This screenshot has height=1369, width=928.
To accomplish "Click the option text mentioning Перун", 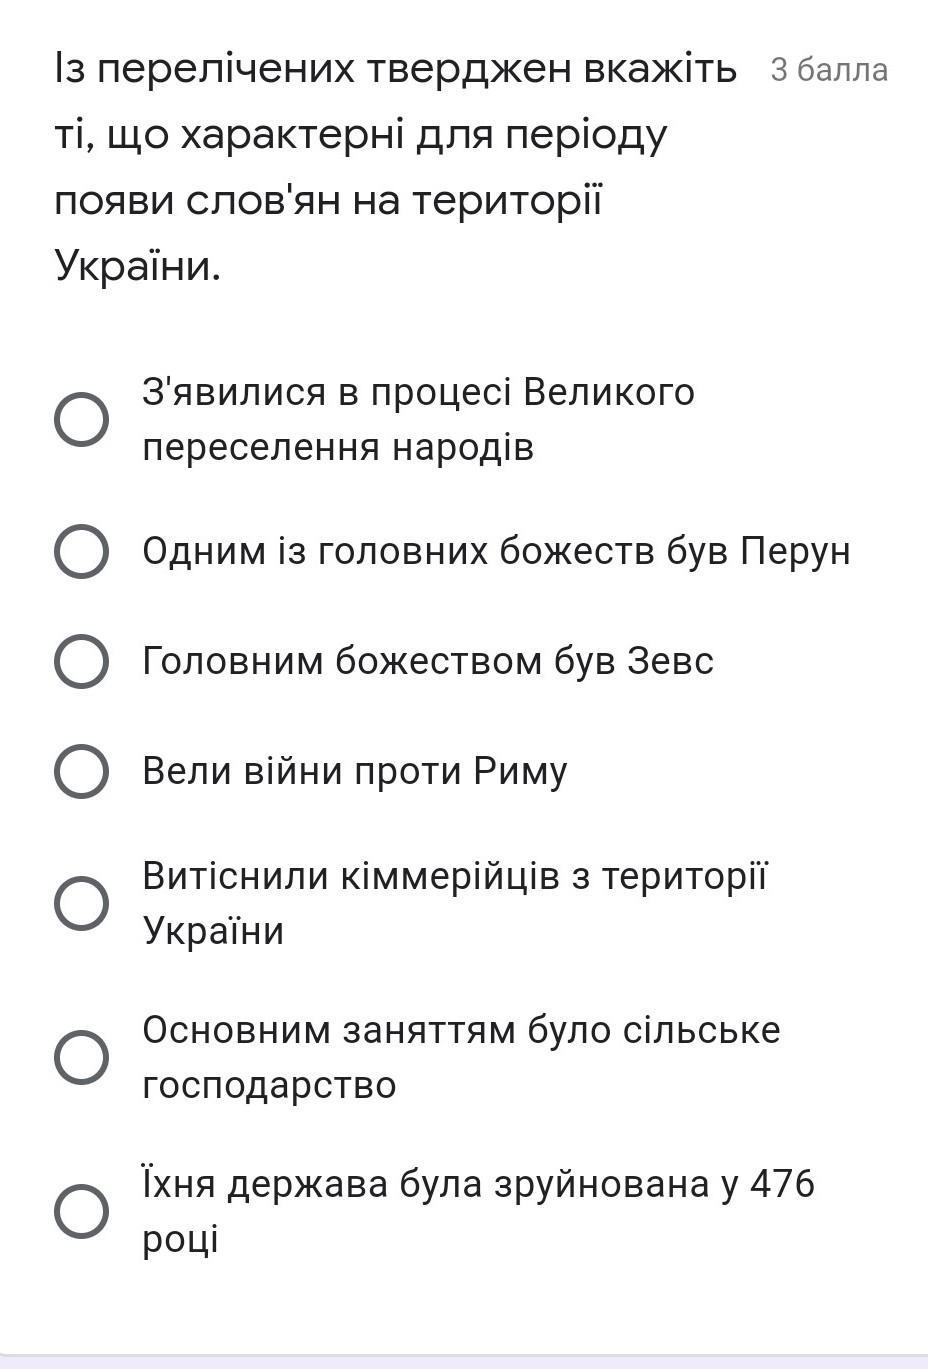I will click(x=496, y=551).
